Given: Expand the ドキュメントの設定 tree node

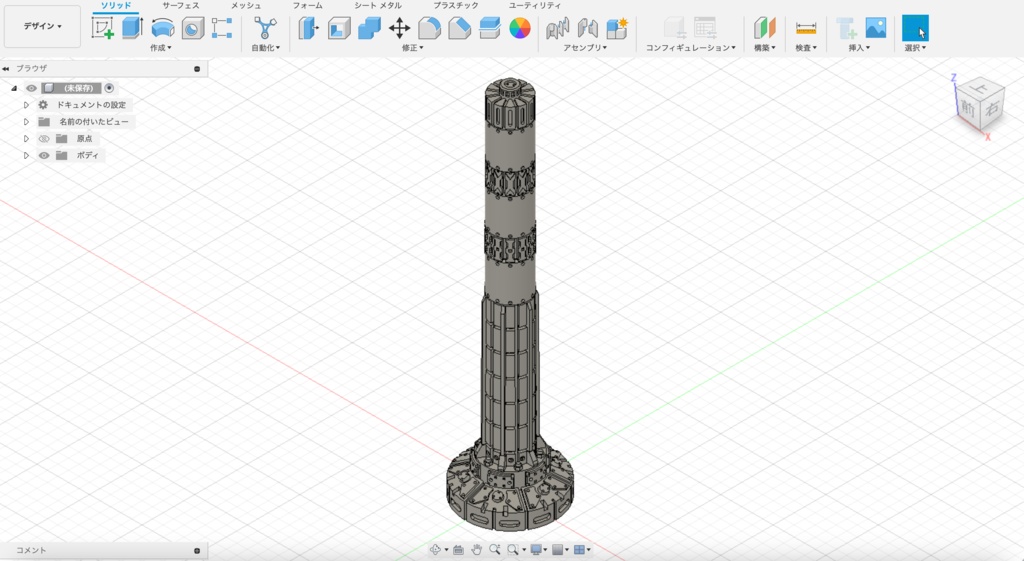Looking at the screenshot, I should [x=26, y=104].
